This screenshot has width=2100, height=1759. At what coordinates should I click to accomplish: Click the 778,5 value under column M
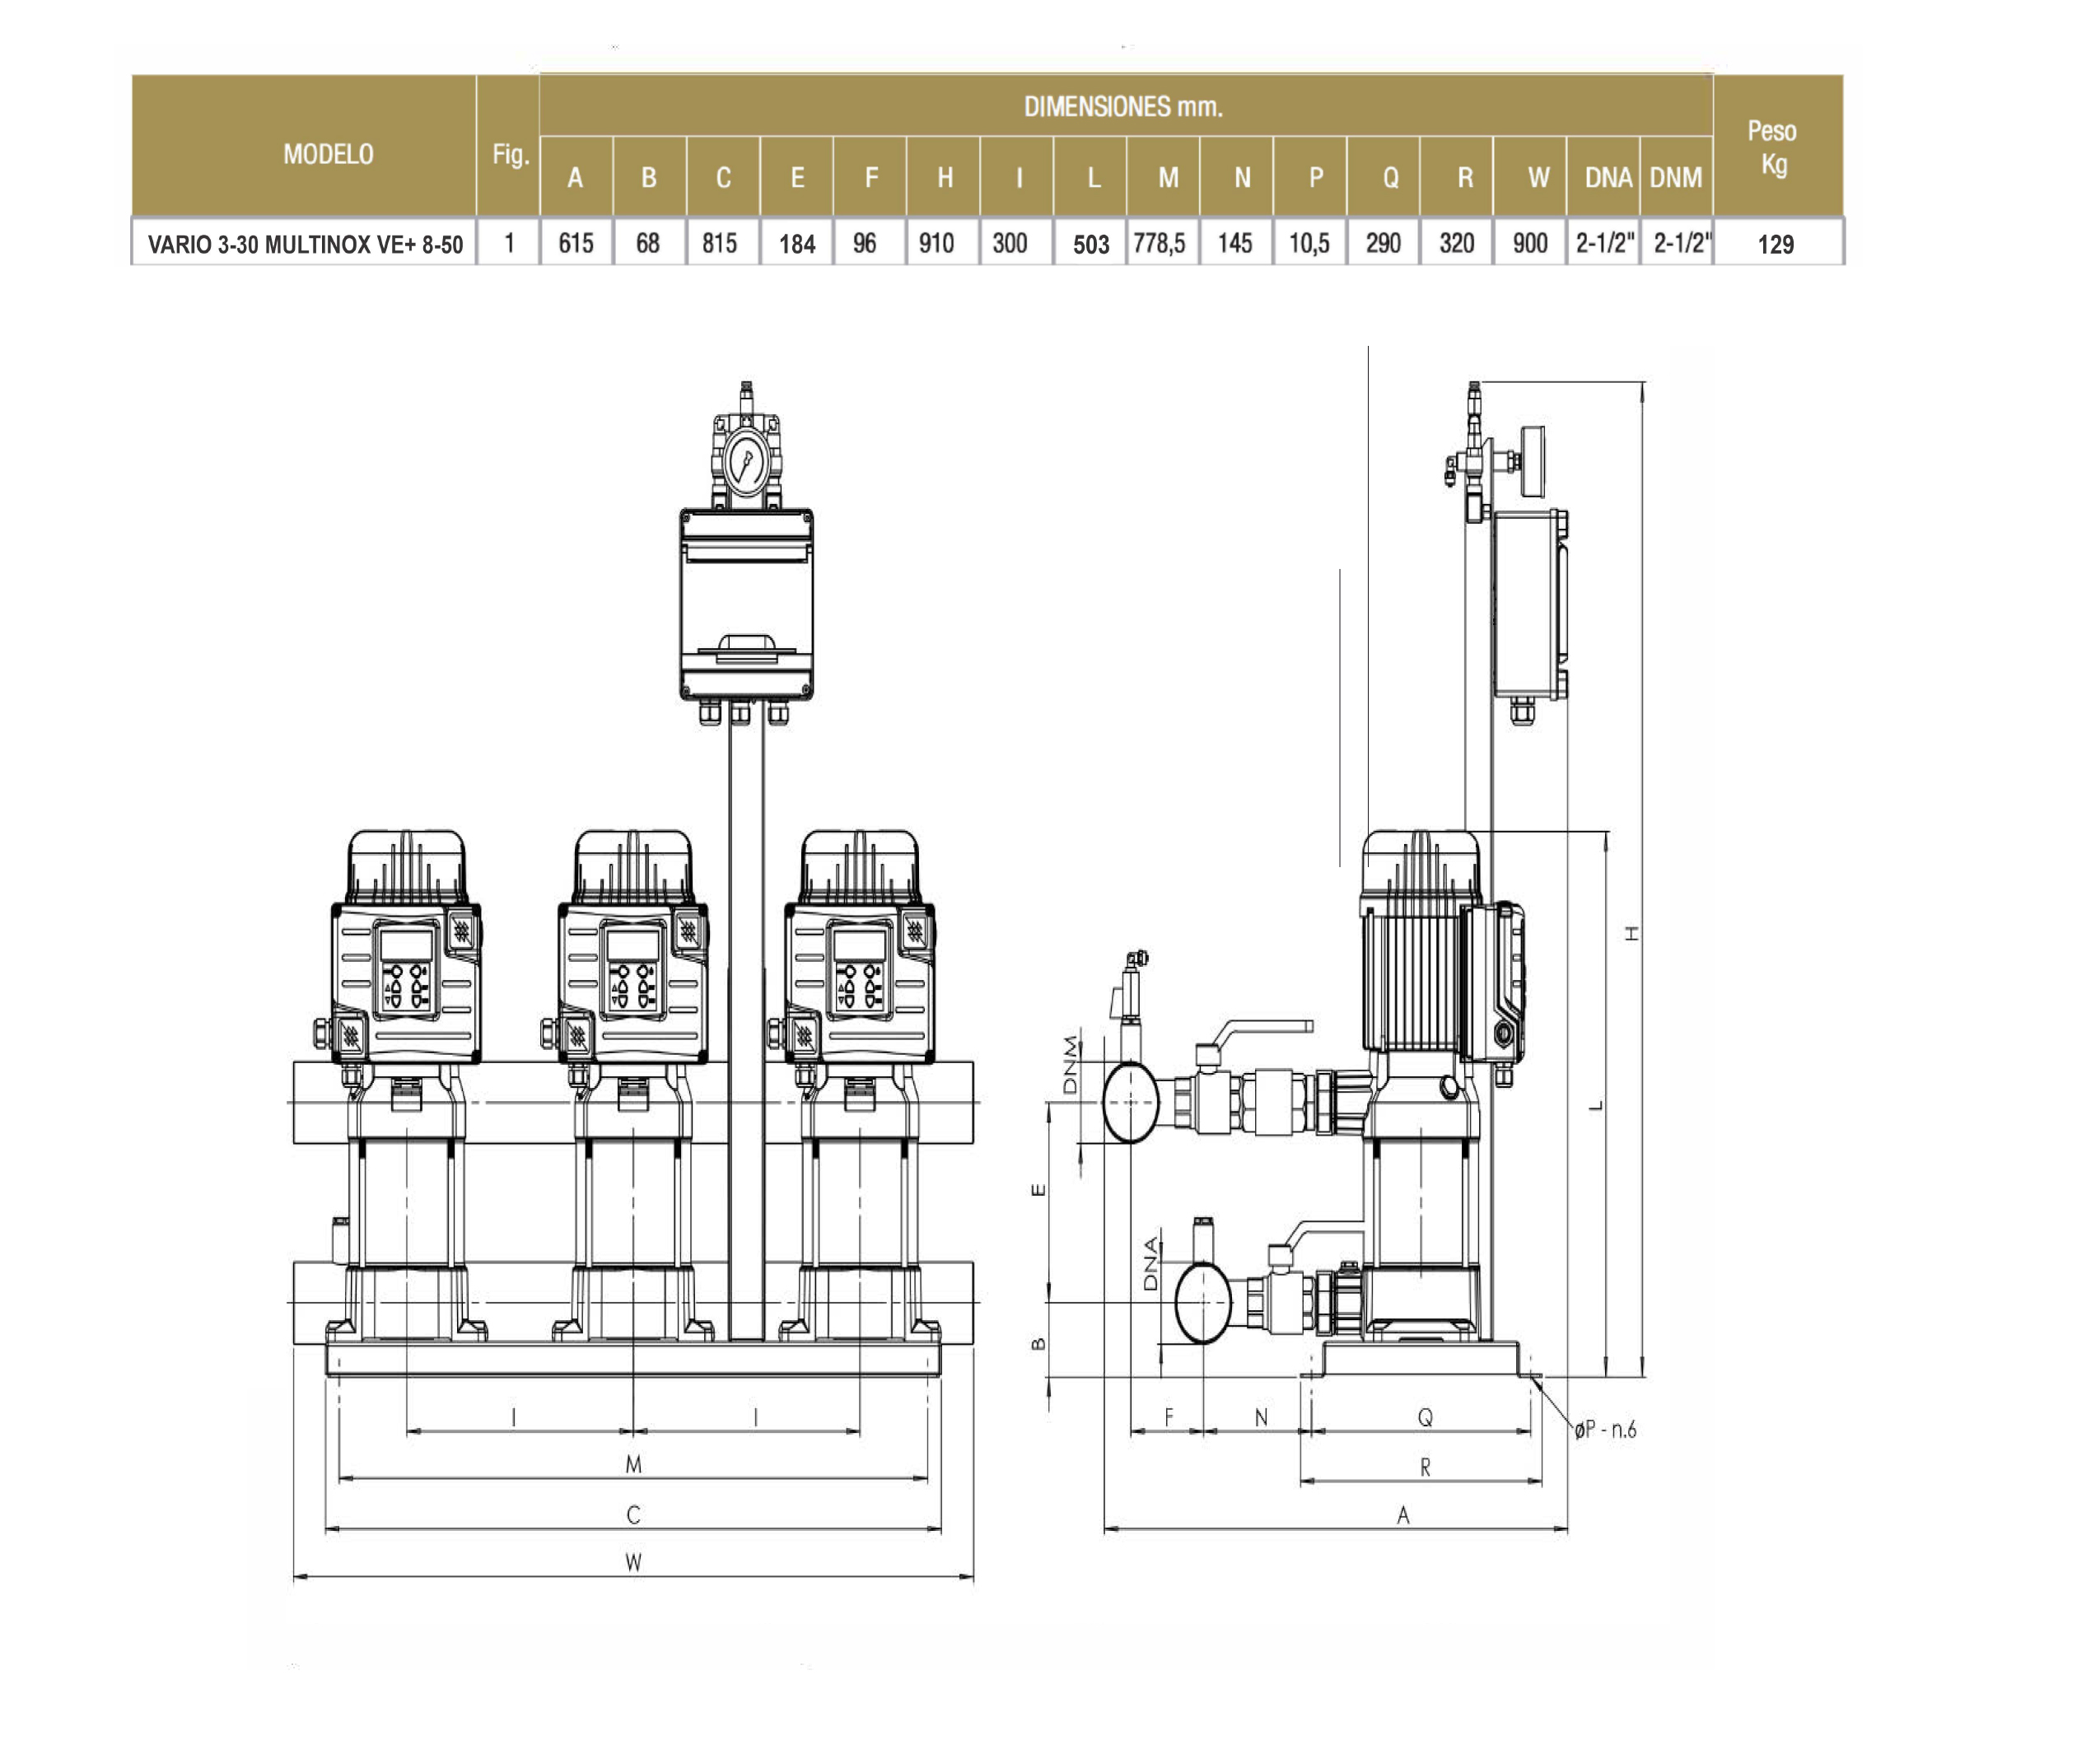click(1160, 243)
